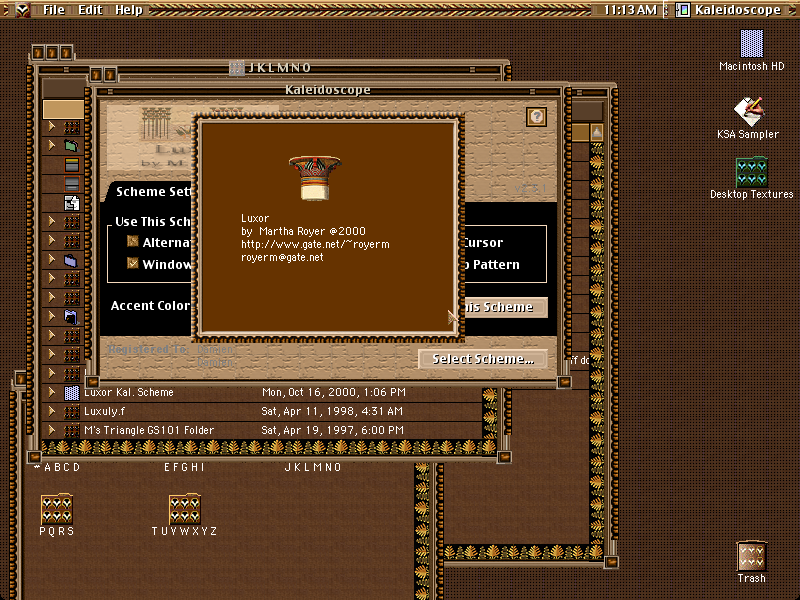Select the TUVWXYZ folder icon

click(x=184, y=509)
